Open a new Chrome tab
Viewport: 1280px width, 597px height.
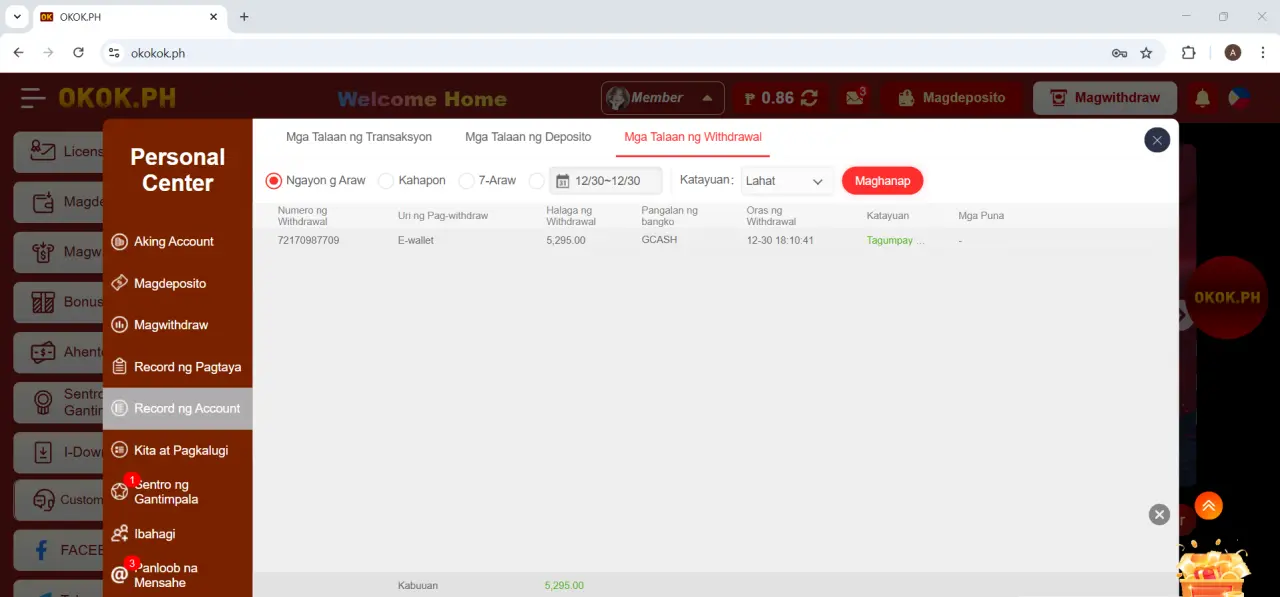244,17
